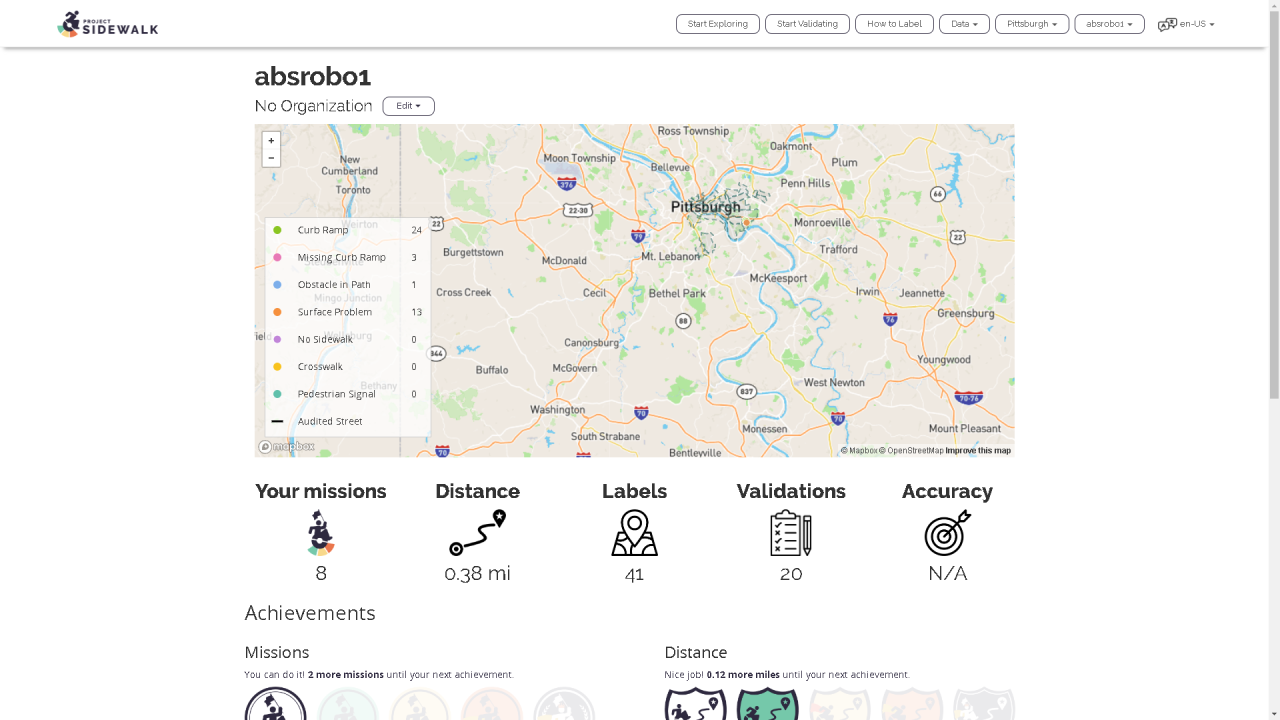Open the absrobo1 user menu
1280x720 pixels.
point(1109,24)
